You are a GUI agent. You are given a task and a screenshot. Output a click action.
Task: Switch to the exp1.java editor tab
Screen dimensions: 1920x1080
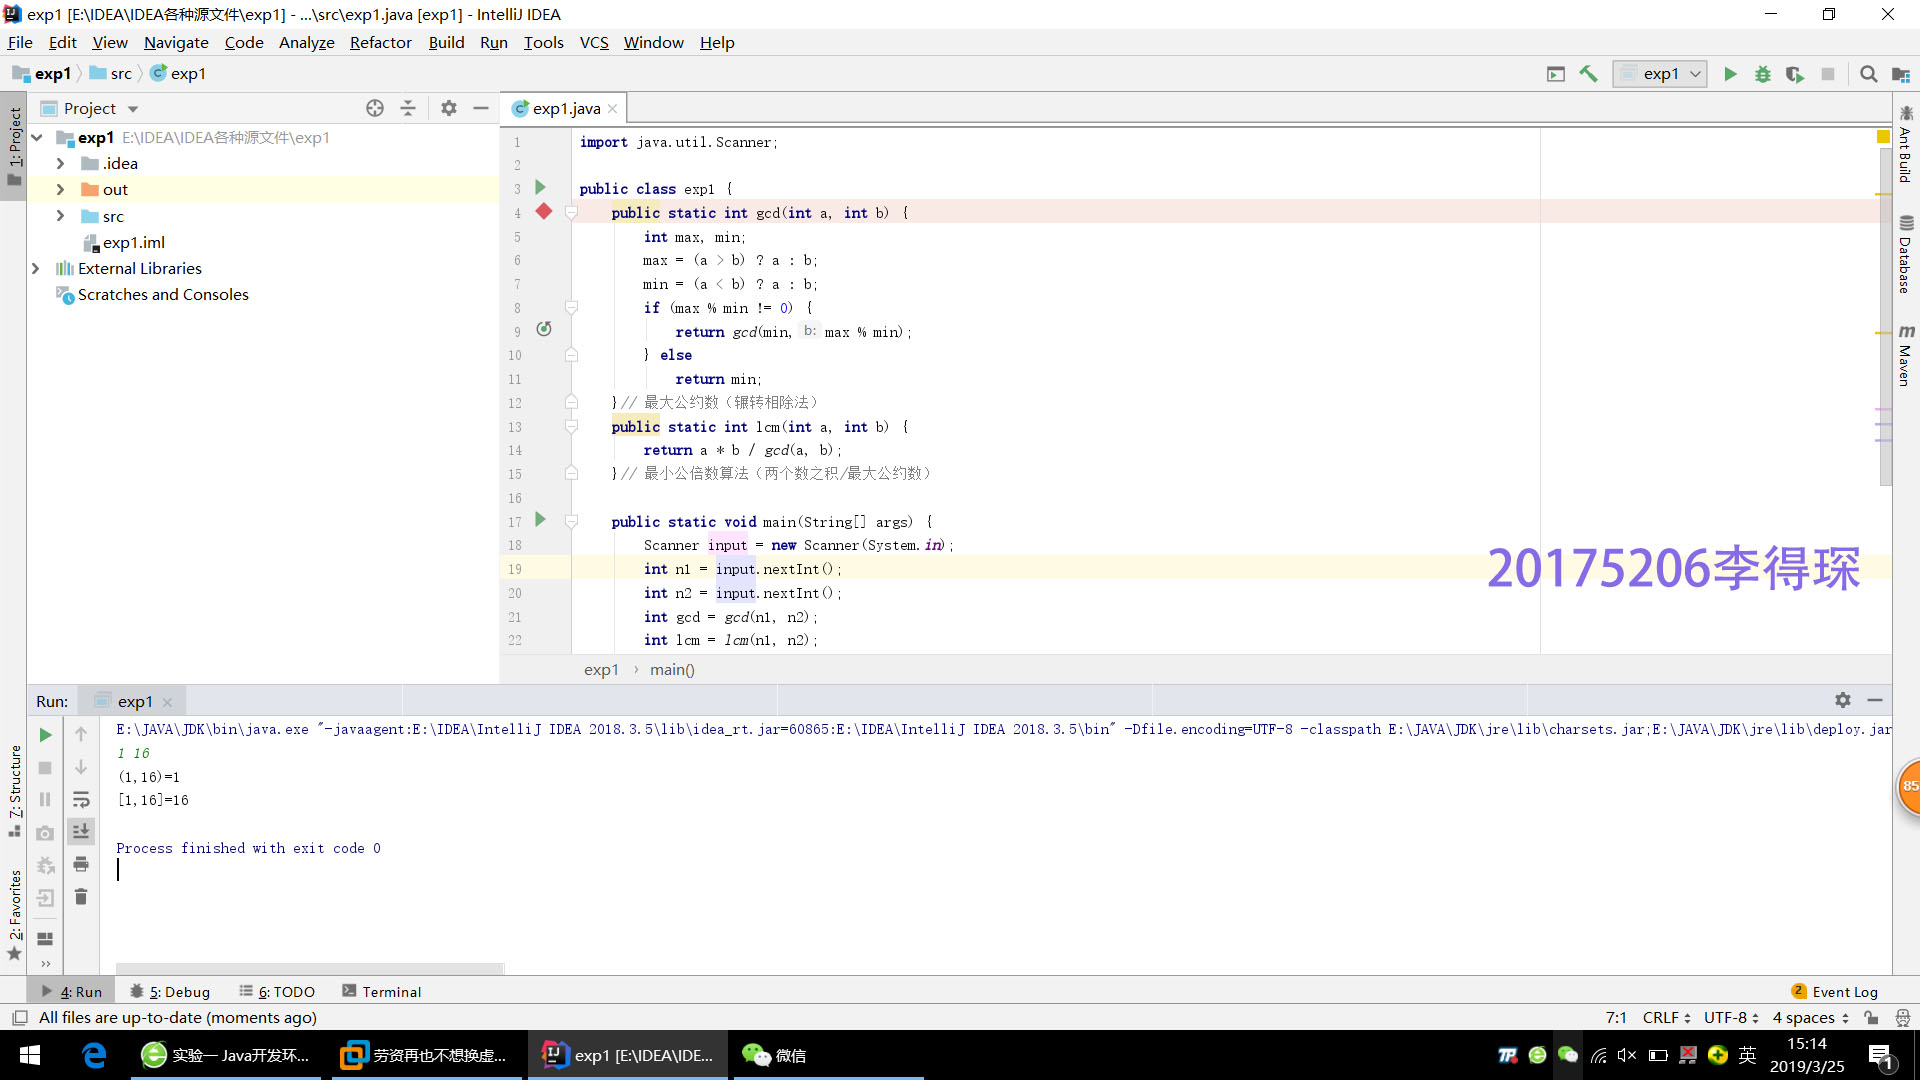pyautogui.click(x=565, y=108)
